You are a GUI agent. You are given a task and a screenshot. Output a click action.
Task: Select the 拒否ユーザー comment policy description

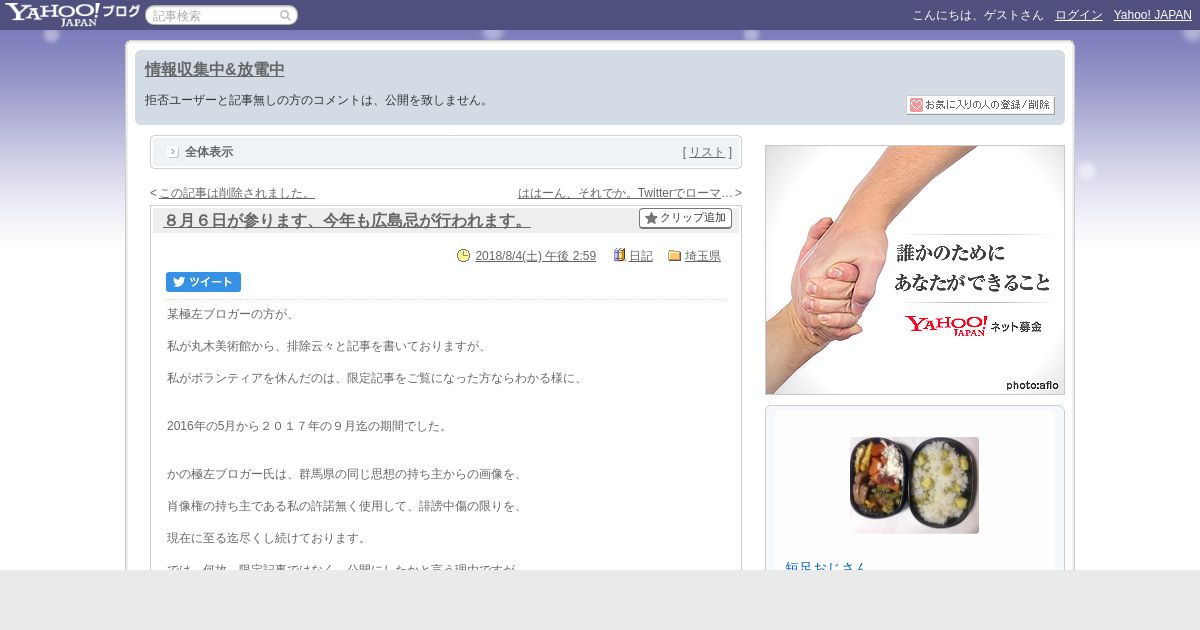(x=319, y=100)
